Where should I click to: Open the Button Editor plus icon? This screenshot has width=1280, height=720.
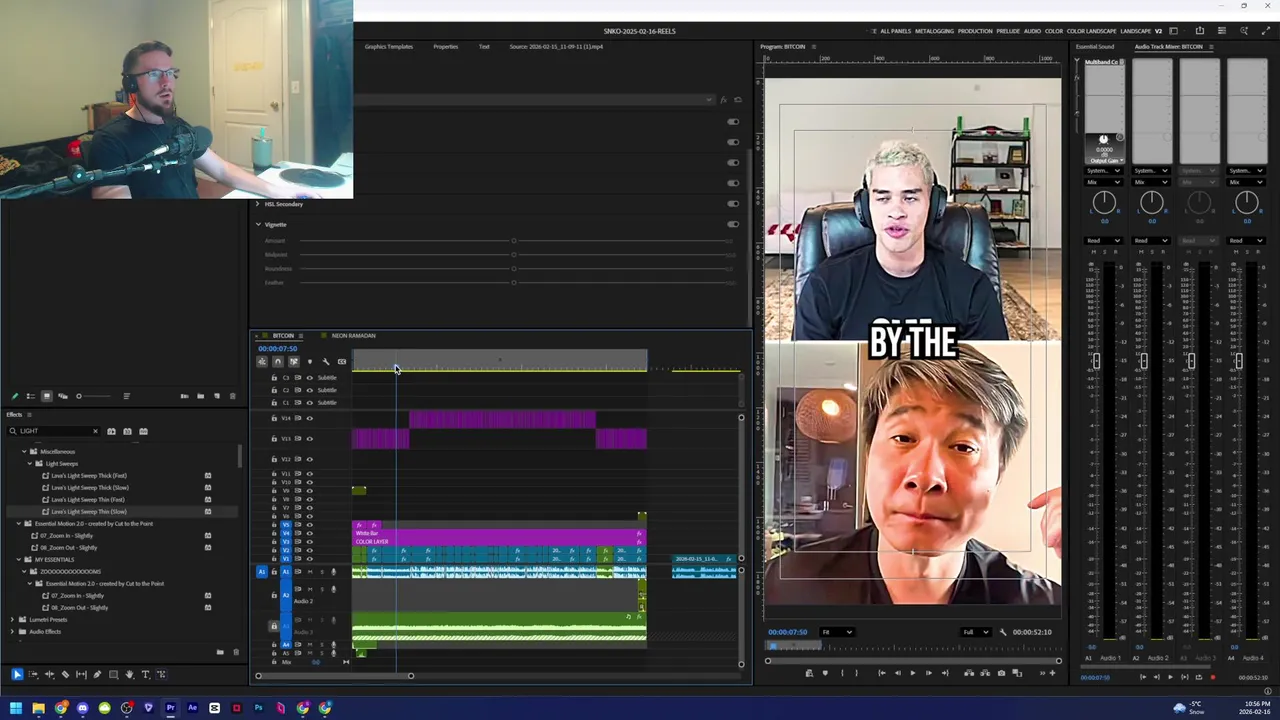[1052, 673]
